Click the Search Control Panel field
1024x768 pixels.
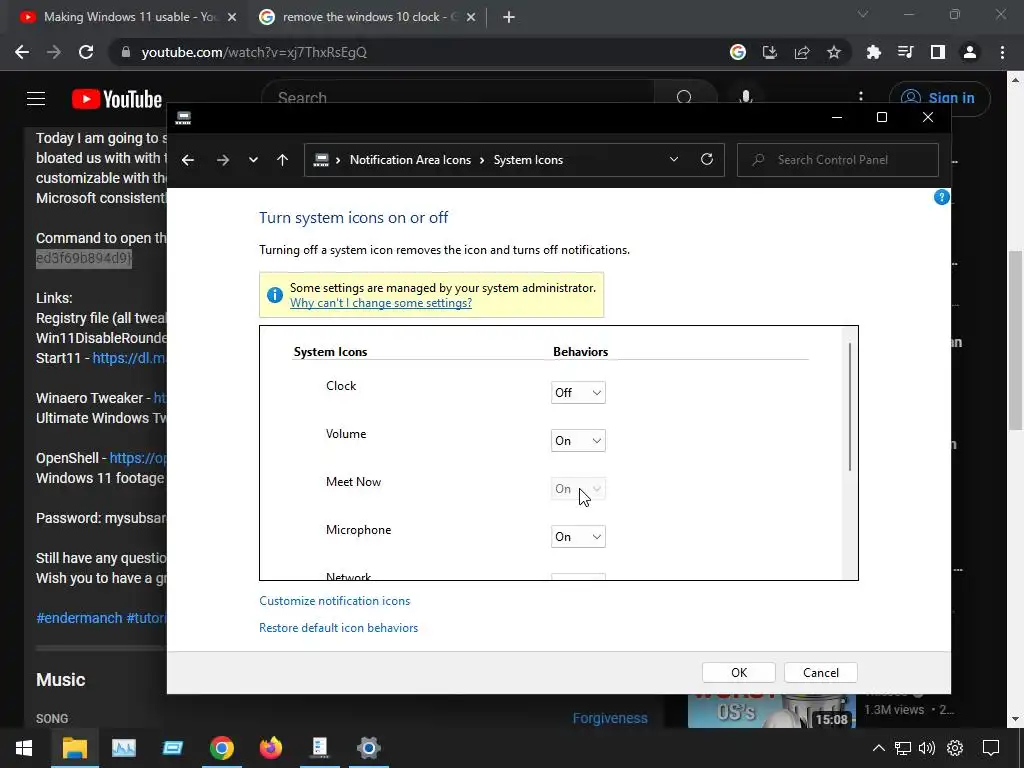[838, 160]
